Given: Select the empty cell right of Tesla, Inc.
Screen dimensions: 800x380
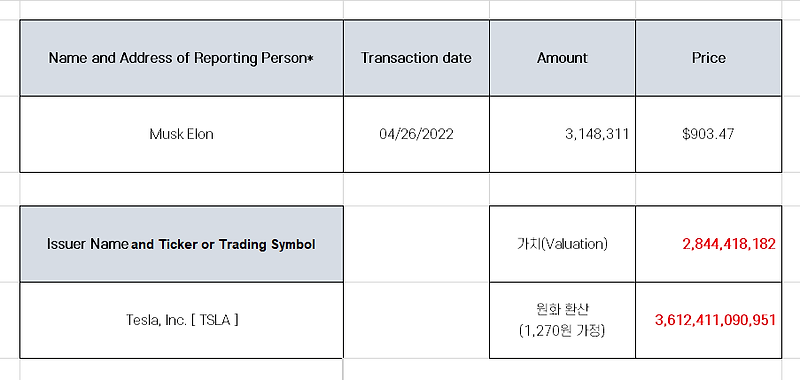Looking at the screenshot, I should tap(416, 320).
